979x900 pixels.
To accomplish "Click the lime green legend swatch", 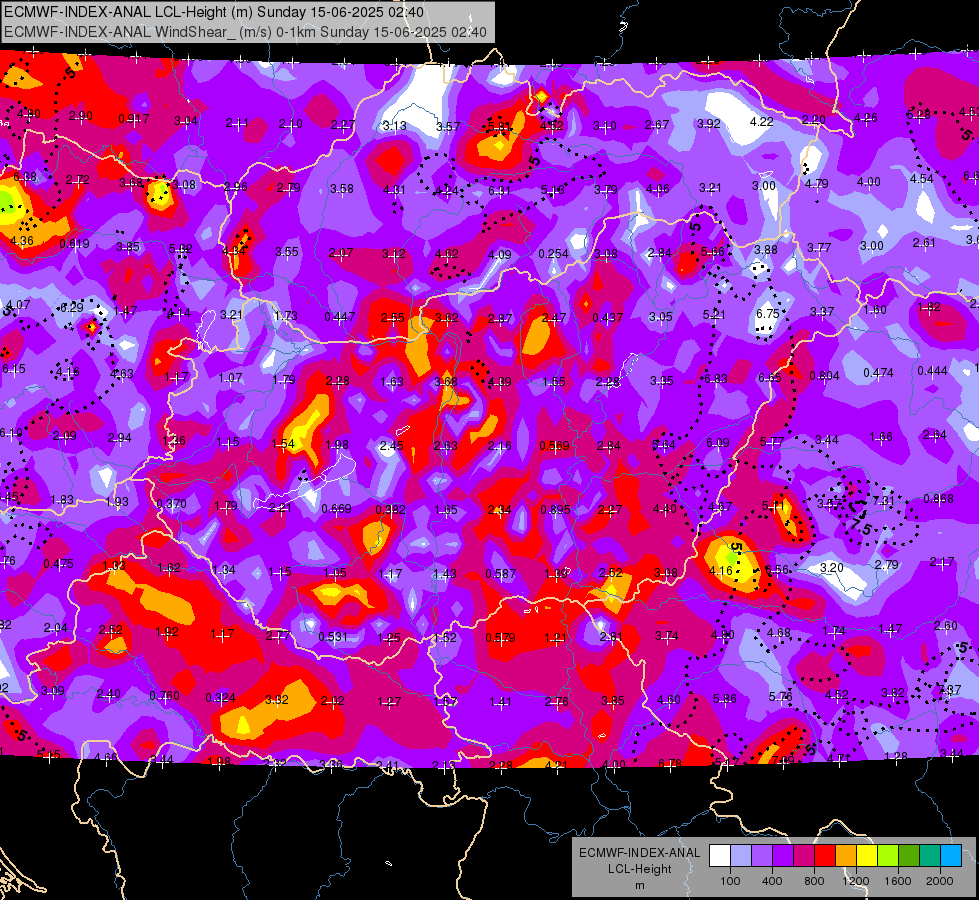I will (x=888, y=855).
